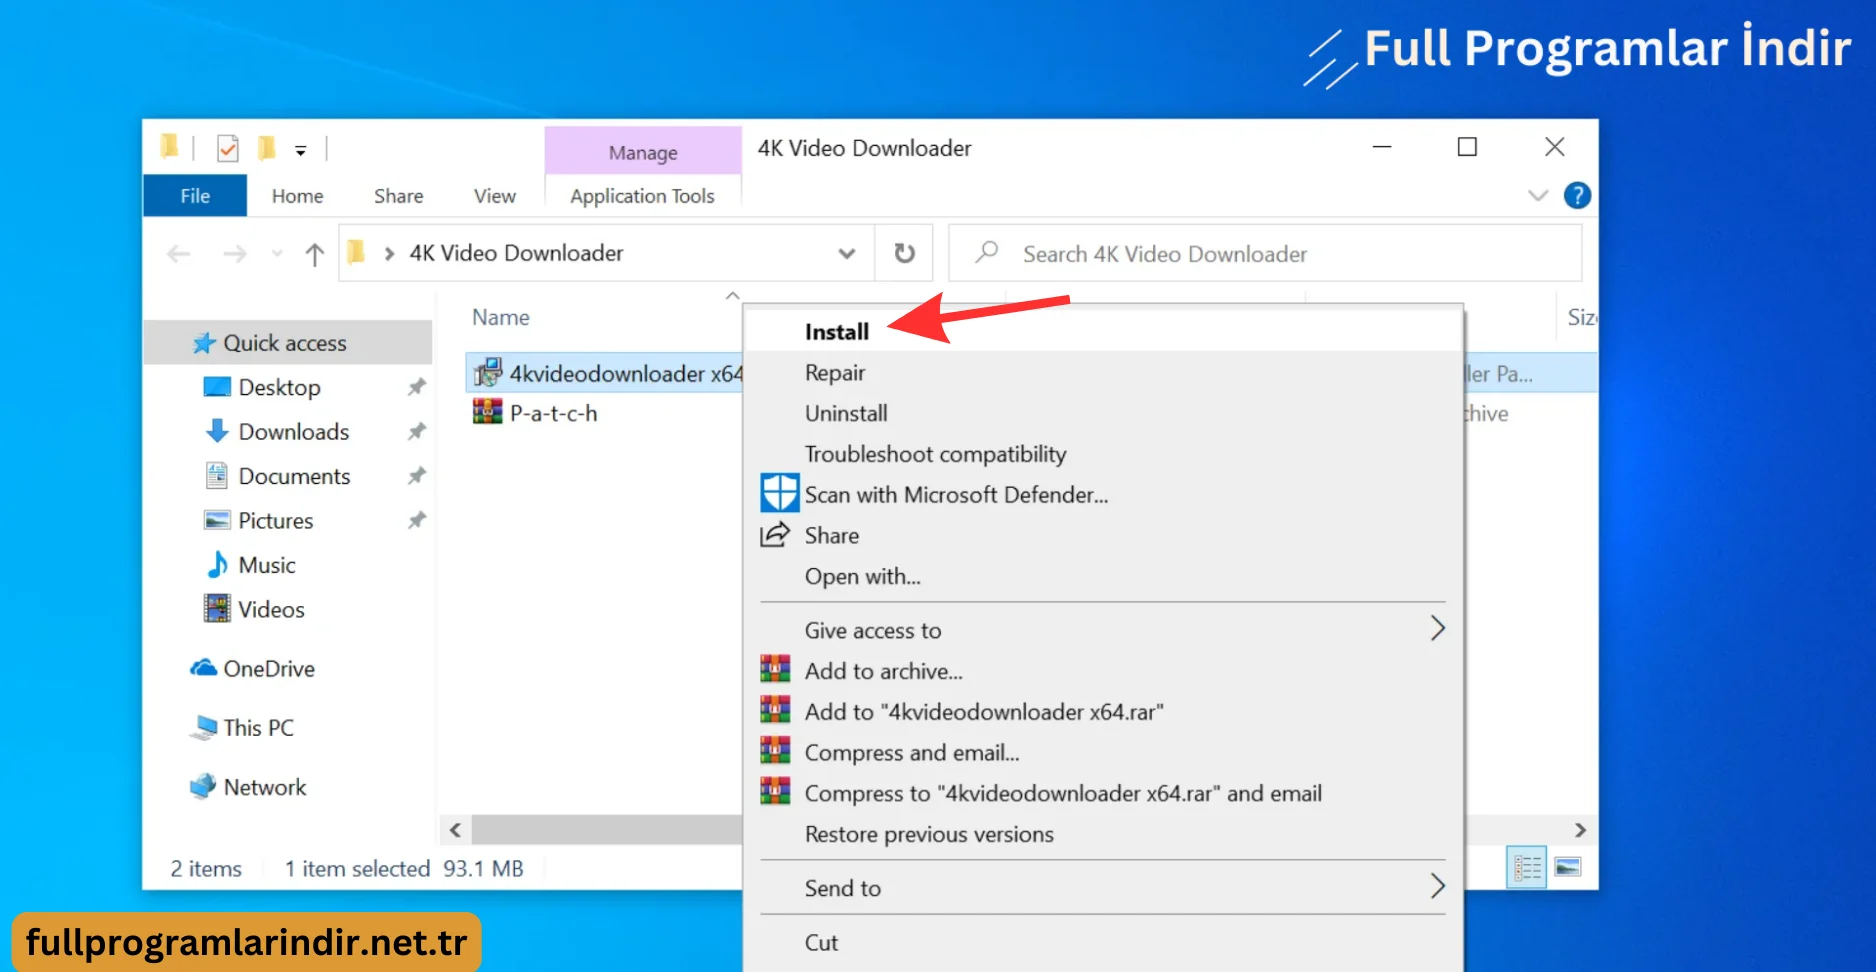Viewport: 1876px width, 972px height.
Task: Select the 4kvideodownloader x64 file
Action: (606, 373)
